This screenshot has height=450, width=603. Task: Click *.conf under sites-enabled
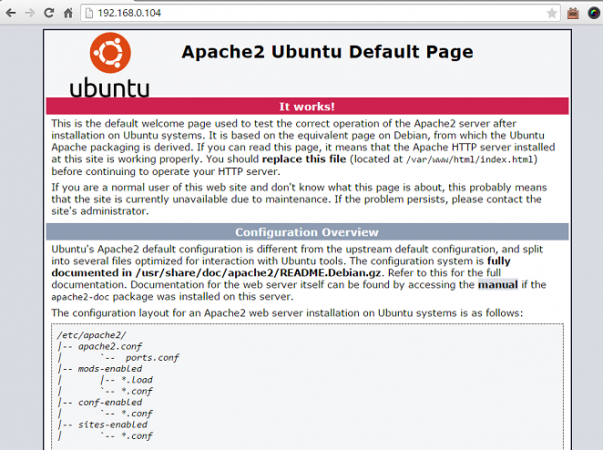point(137,436)
